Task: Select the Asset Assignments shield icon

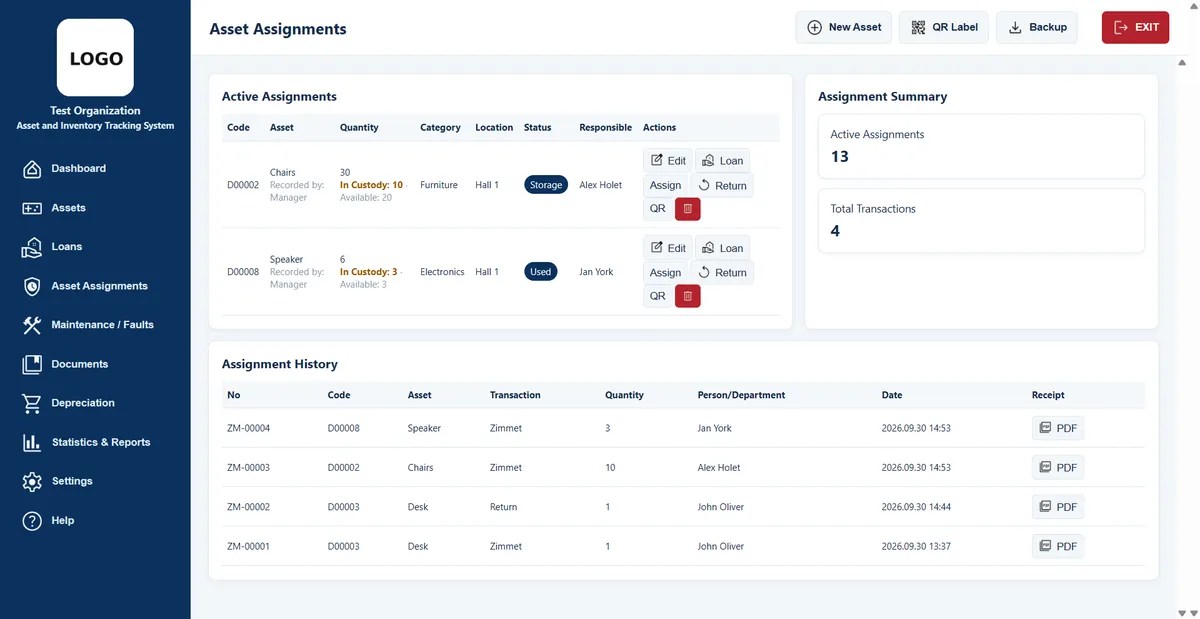Action: (x=32, y=286)
